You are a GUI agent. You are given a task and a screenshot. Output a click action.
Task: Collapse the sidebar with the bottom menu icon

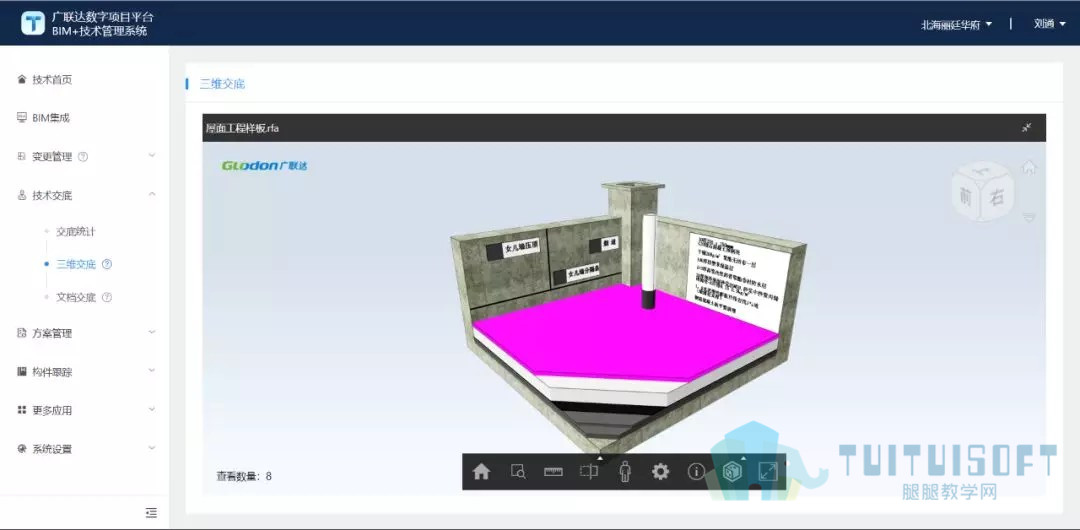click(152, 513)
